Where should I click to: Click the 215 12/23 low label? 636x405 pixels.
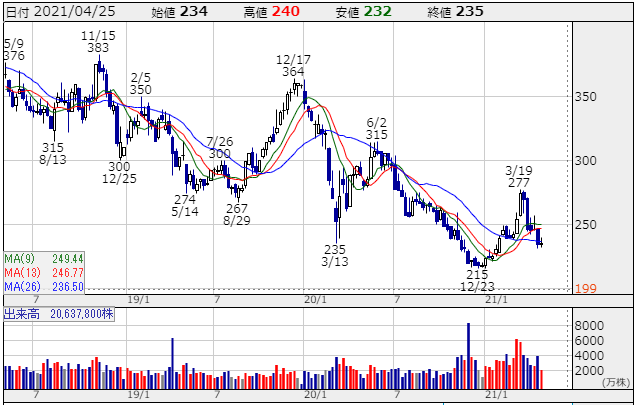click(477, 281)
